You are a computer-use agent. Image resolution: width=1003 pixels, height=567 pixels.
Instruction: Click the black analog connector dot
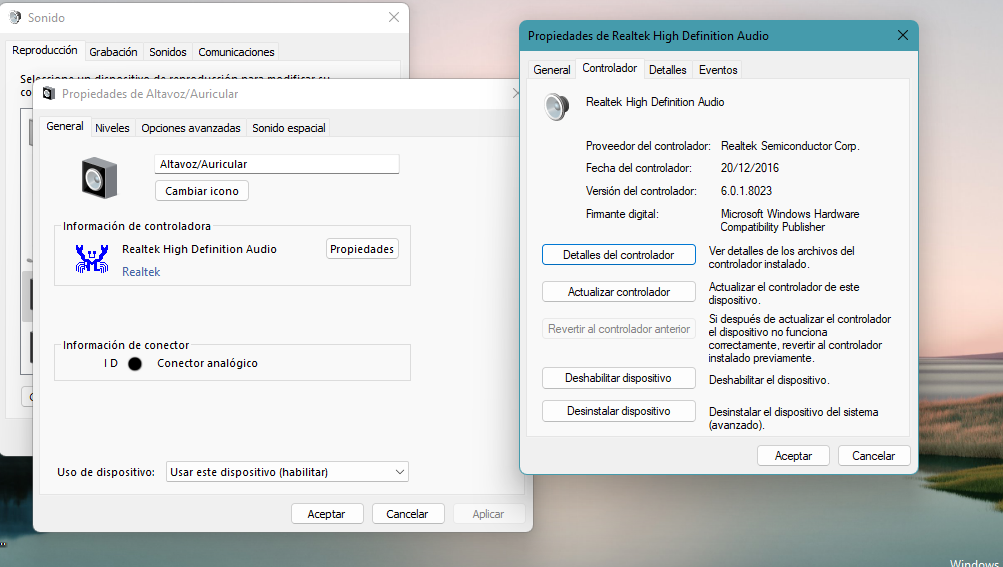(135, 363)
